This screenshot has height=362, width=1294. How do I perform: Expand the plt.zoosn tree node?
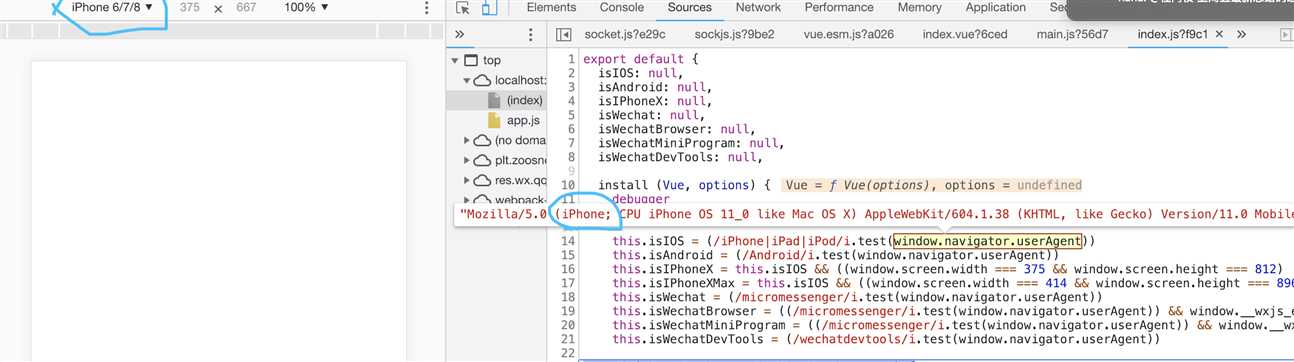click(467, 160)
